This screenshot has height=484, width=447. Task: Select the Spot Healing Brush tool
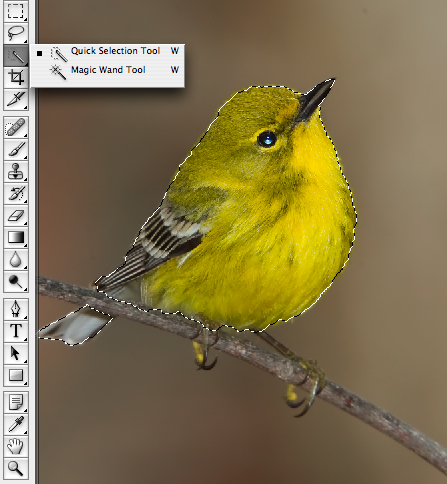(16, 127)
